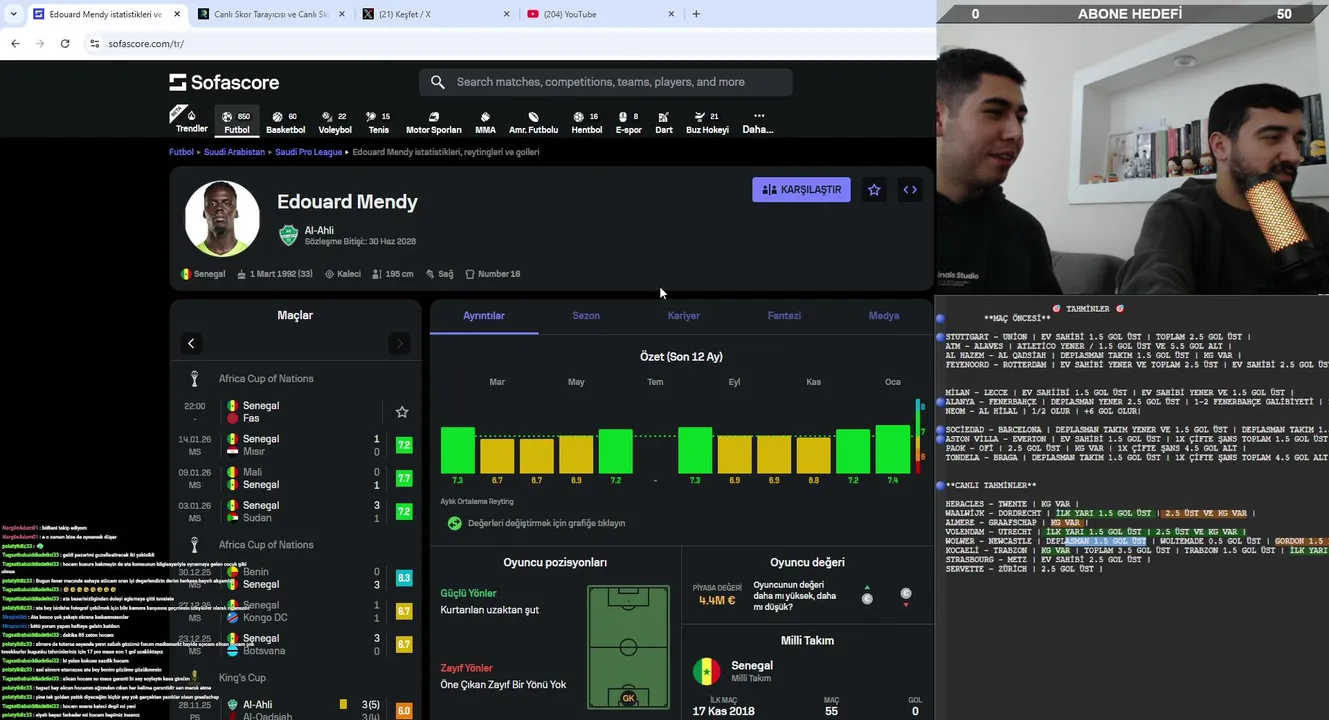Go to next matches arrow
This screenshot has height=720, width=1329.
pos(399,343)
